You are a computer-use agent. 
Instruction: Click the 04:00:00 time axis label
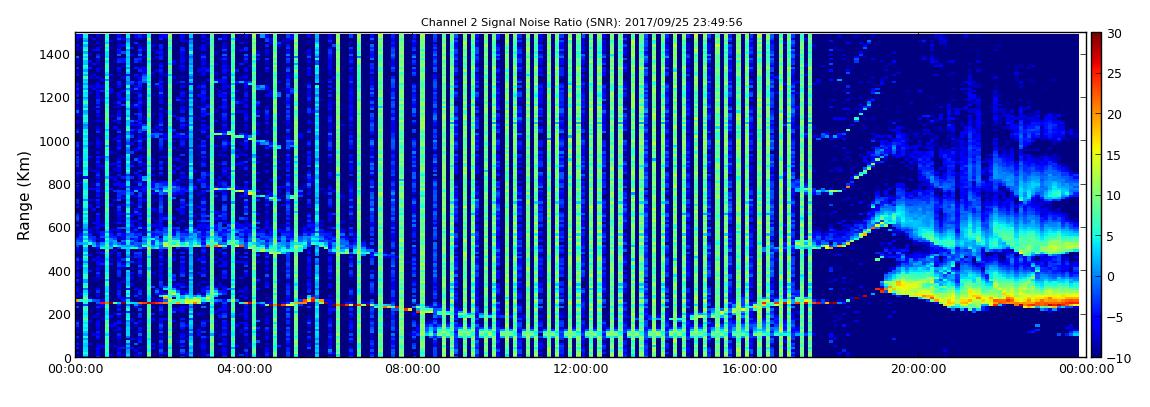tap(242, 370)
